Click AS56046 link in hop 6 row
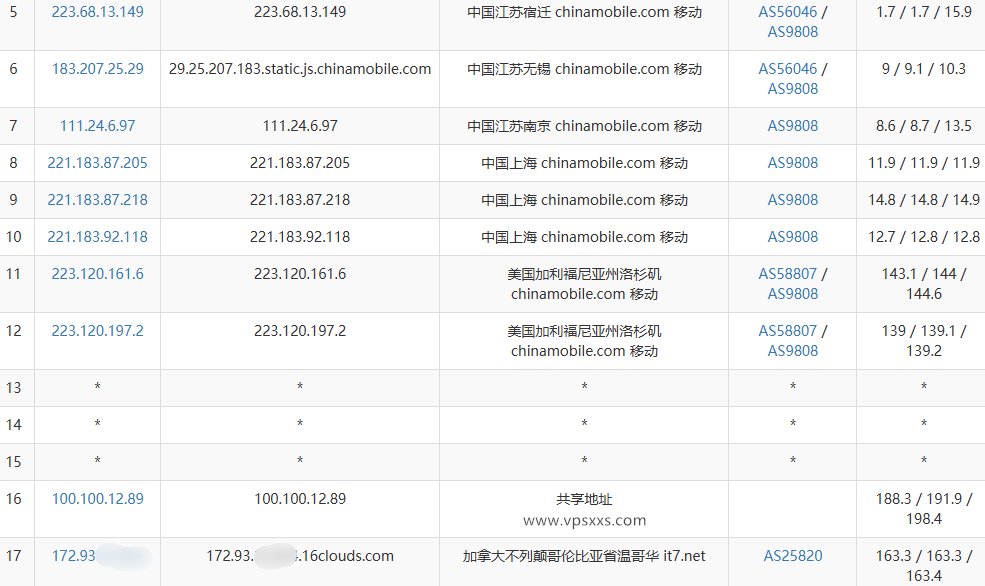 point(788,69)
